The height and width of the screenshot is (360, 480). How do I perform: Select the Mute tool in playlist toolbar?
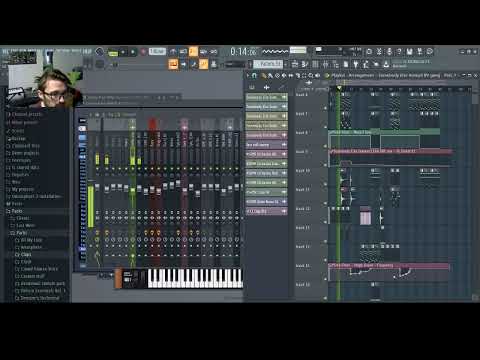284,76
